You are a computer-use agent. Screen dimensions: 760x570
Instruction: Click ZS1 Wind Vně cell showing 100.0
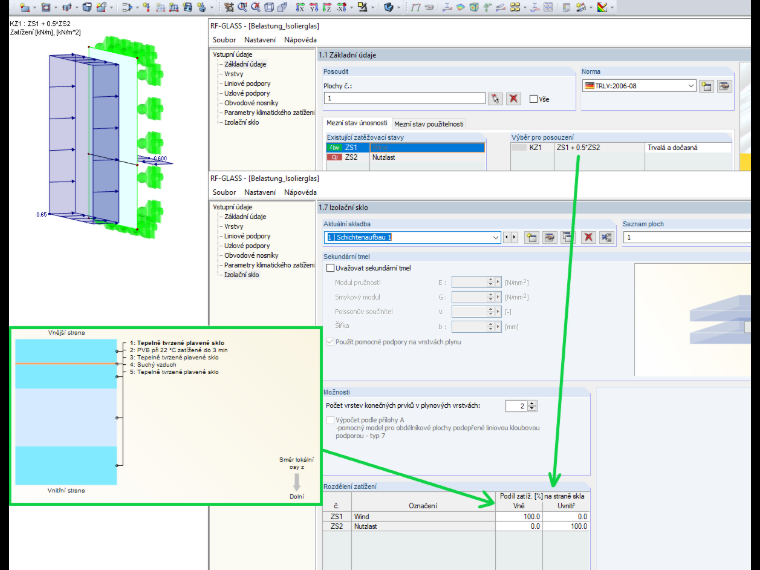pyautogui.click(x=519, y=517)
